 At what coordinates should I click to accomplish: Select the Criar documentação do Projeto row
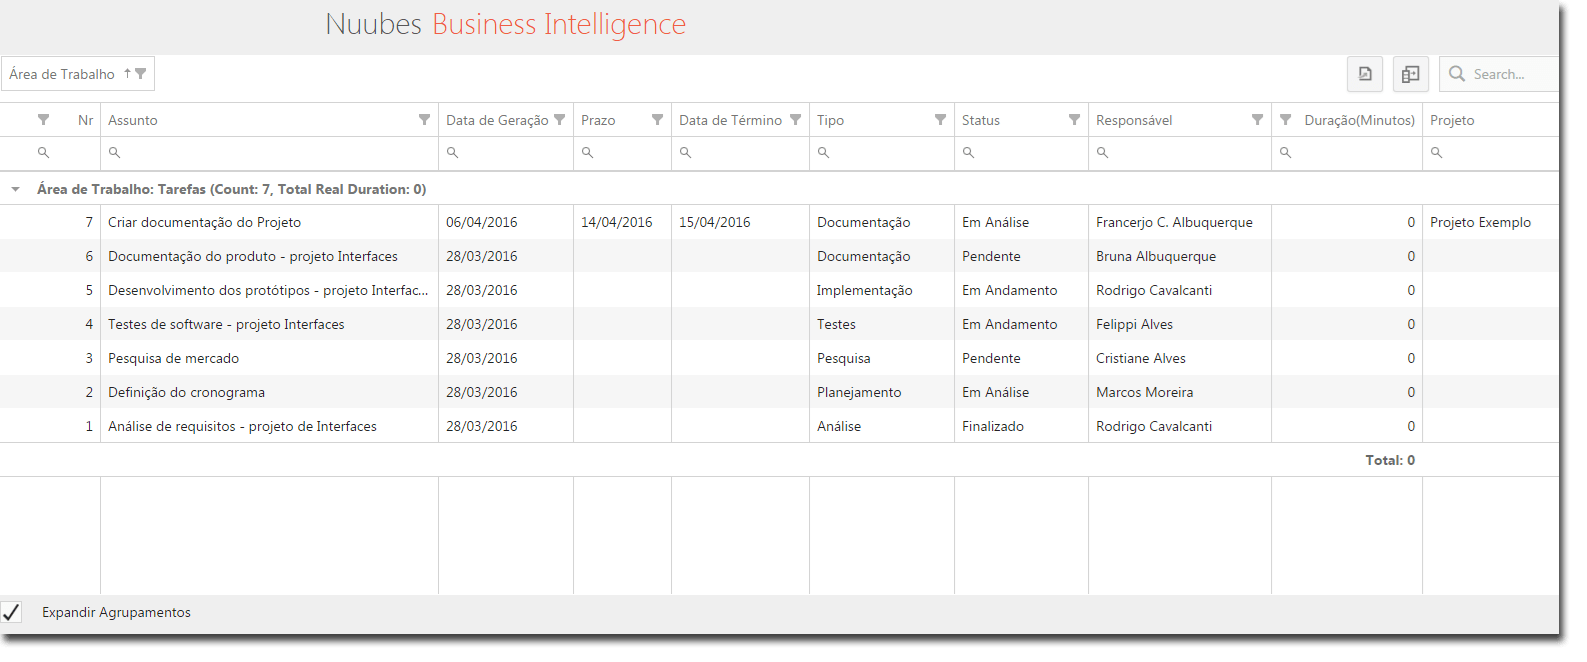click(779, 222)
